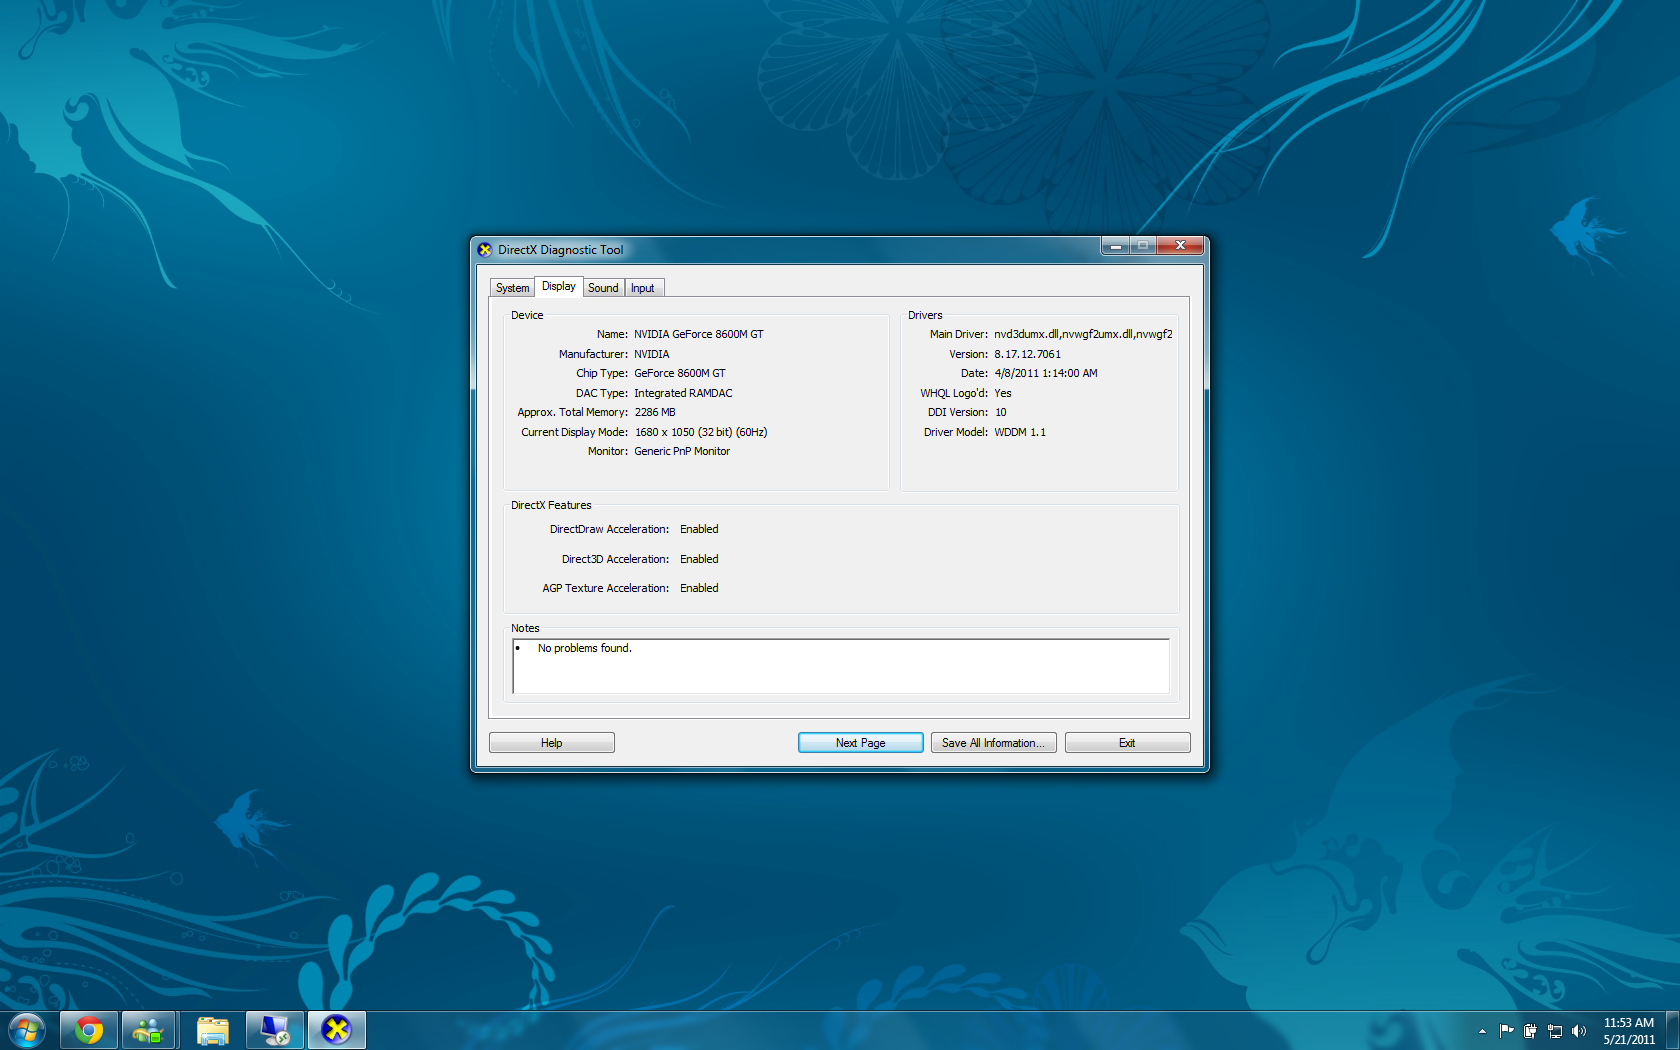Click DirectDraw Acceleration 'Enabled' value

tap(699, 529)
